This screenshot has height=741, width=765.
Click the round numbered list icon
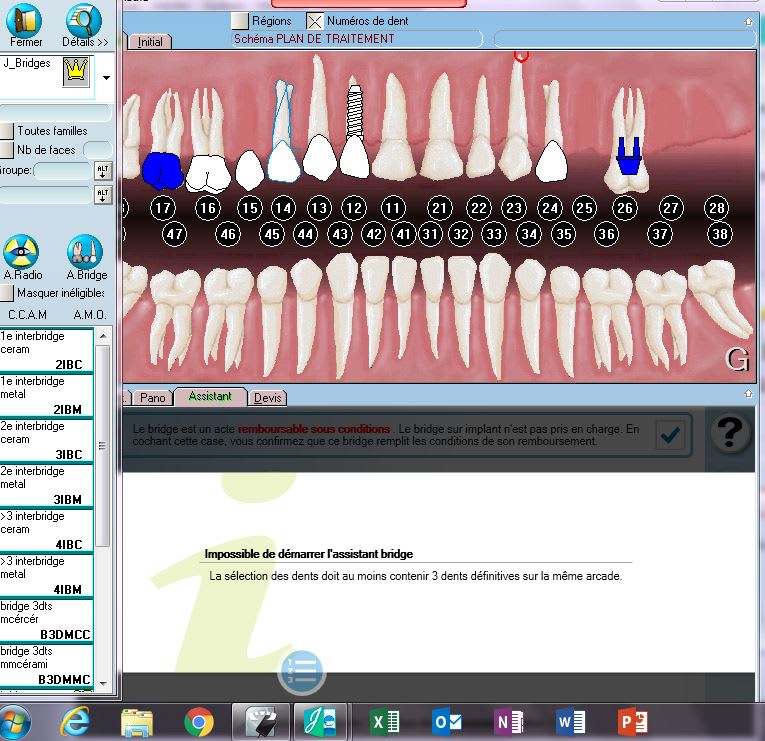pos(301,671)
